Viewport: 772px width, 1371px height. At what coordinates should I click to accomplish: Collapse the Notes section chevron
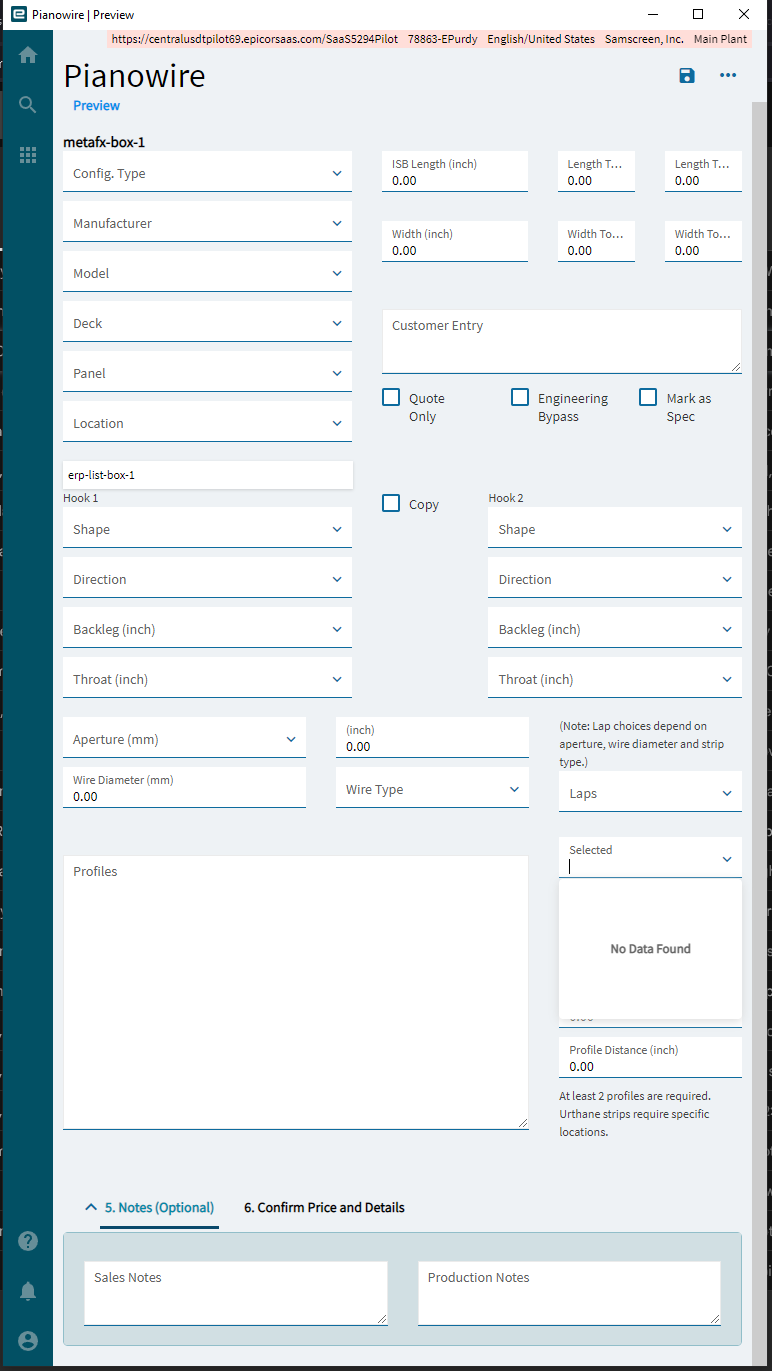(91, 1207)
